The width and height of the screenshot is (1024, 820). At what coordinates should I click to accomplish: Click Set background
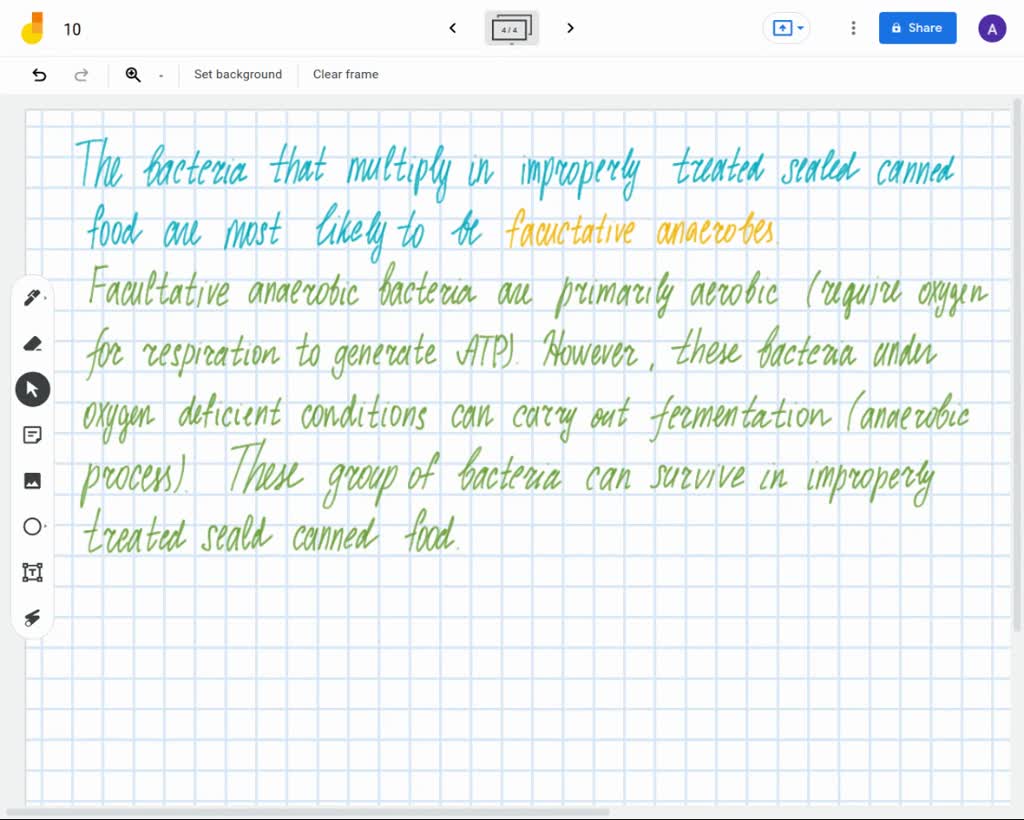(x=238, y=75)
